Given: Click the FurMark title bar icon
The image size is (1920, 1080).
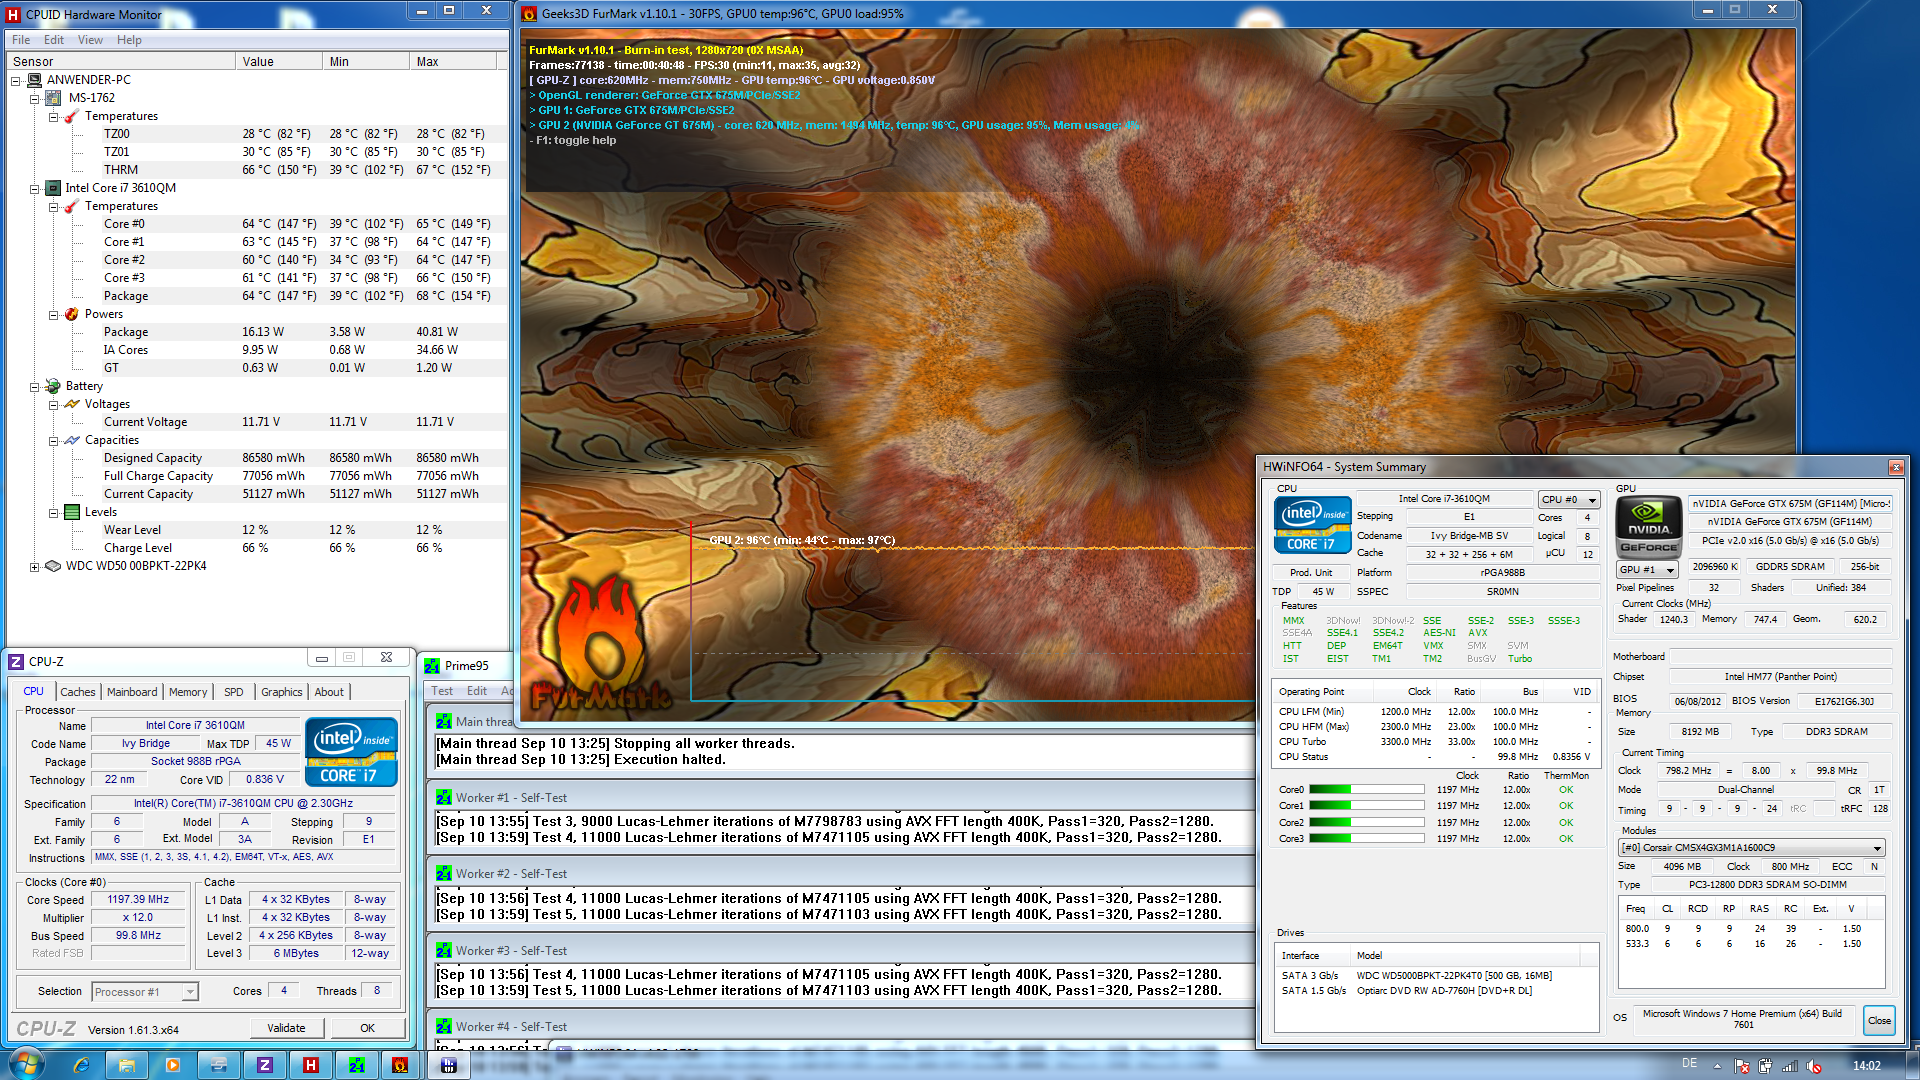Looking at the screenshot, I should [x=529, y=14].
